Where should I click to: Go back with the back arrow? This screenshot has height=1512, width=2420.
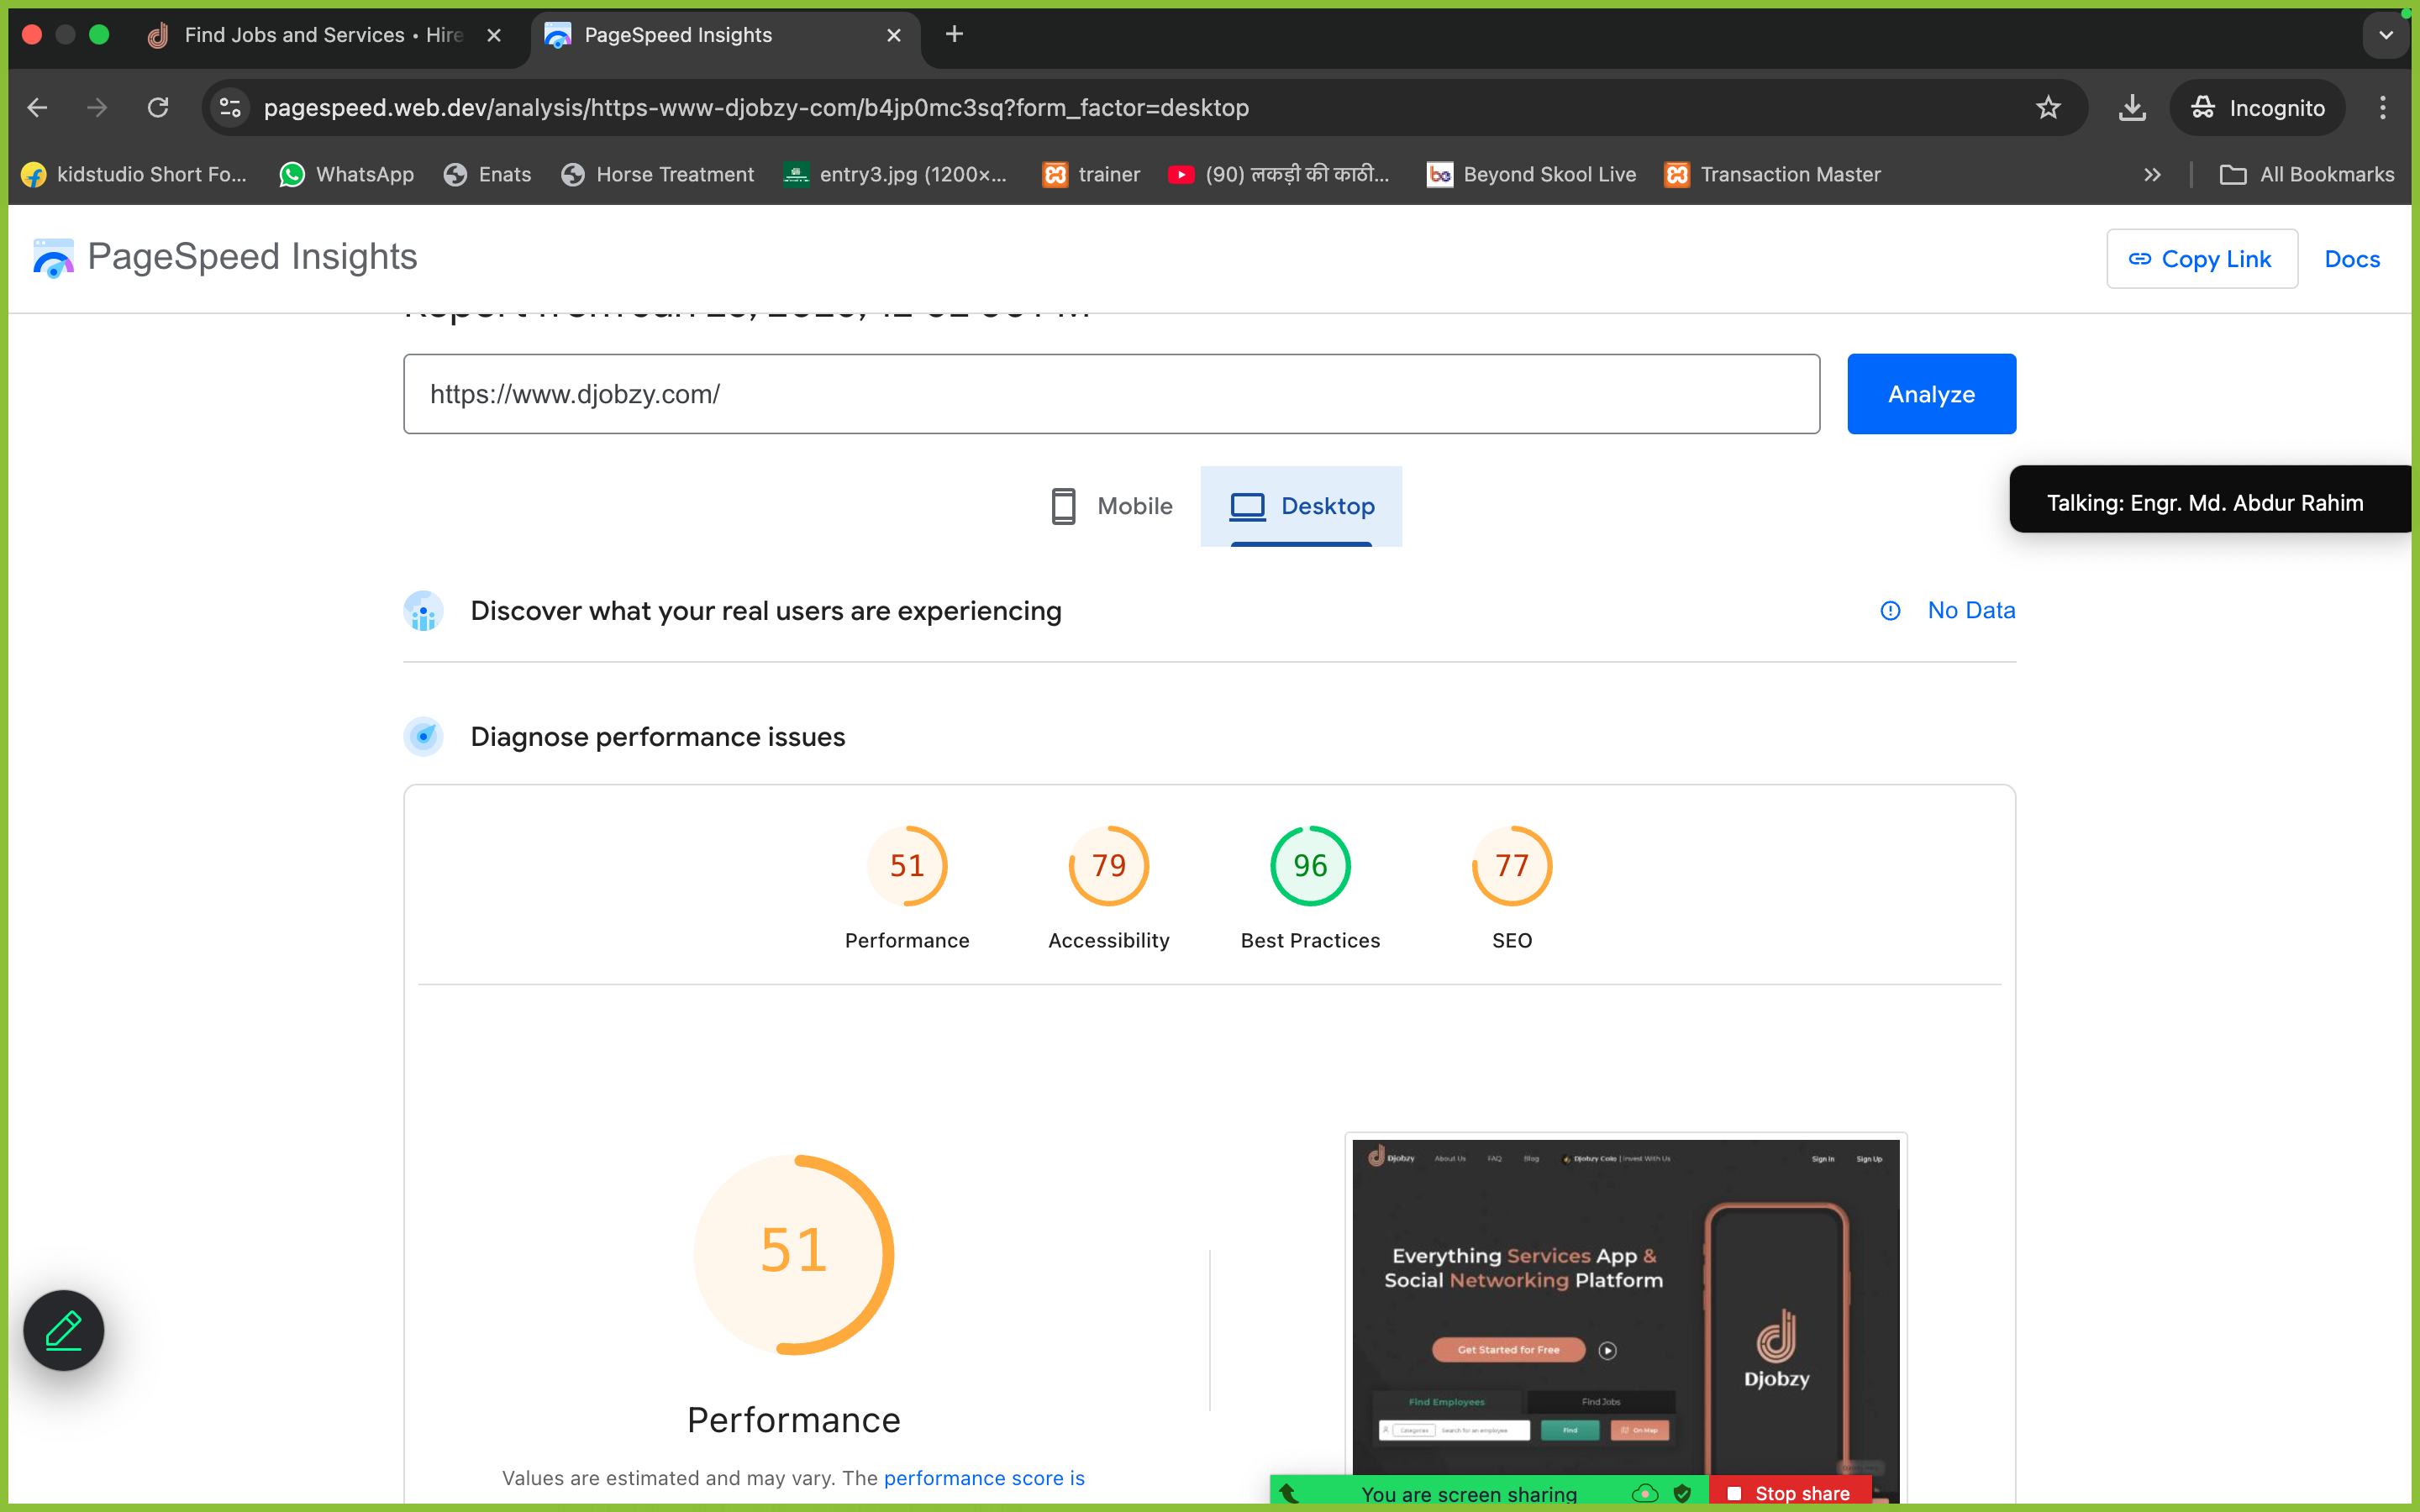pyautogui.click(x=38, y=108)
